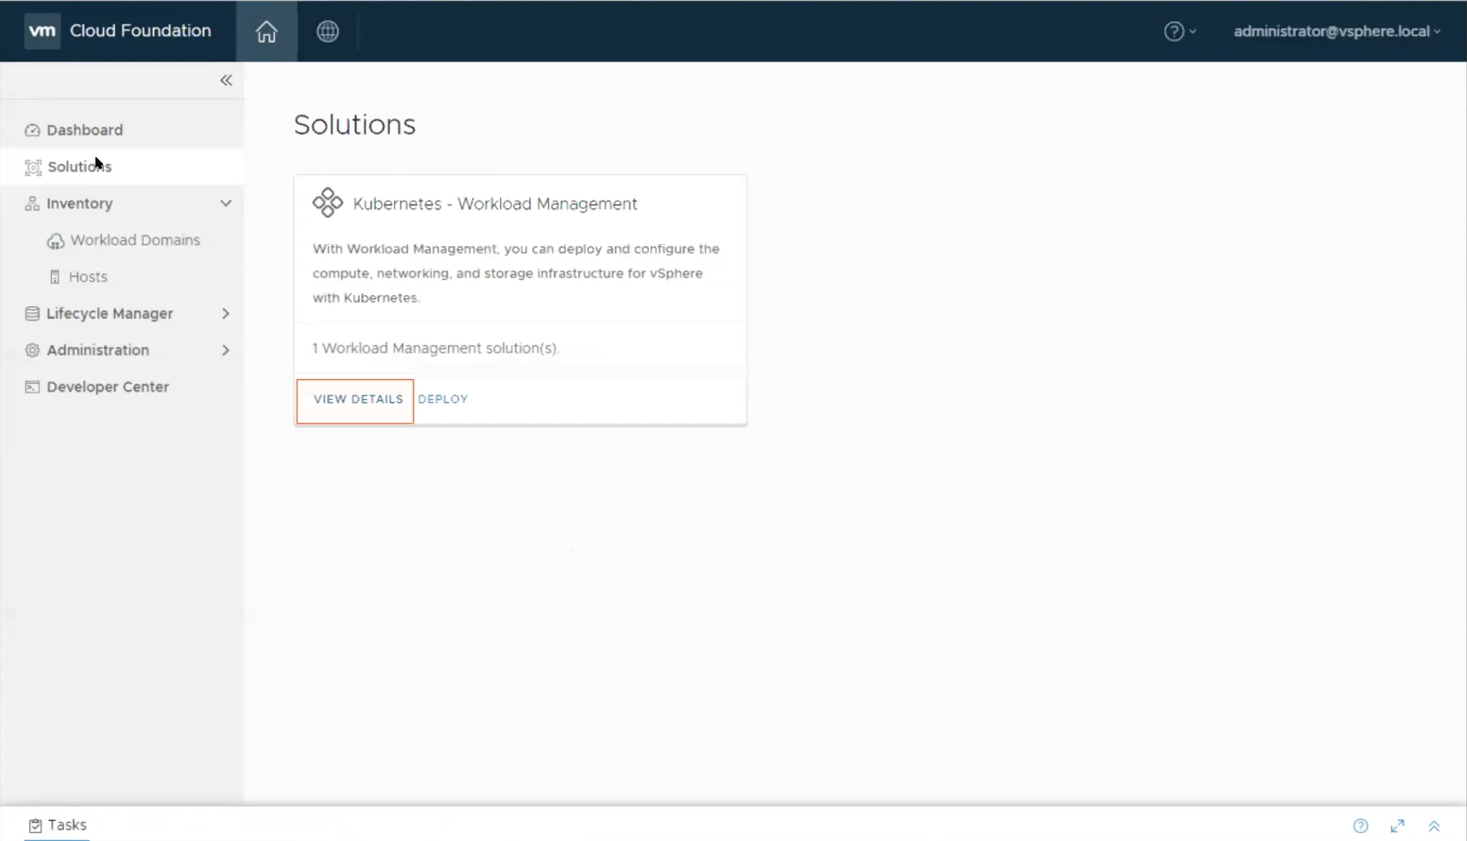This screenshot has width=1467, height=841.
Task: Open the administrator@vsphere.local account dropdown
Action: (x=1336, y=31)
